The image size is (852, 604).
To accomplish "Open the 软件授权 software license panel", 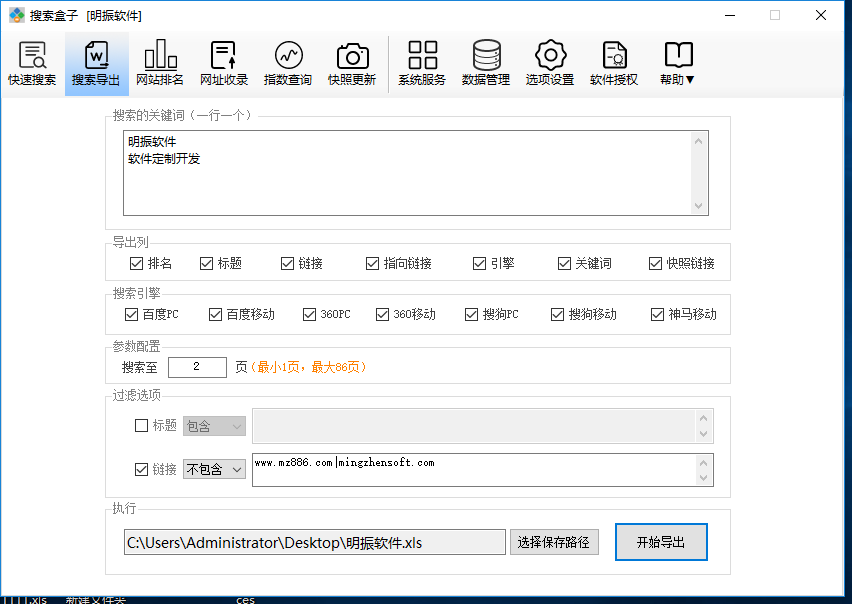I will pos(613,63).
